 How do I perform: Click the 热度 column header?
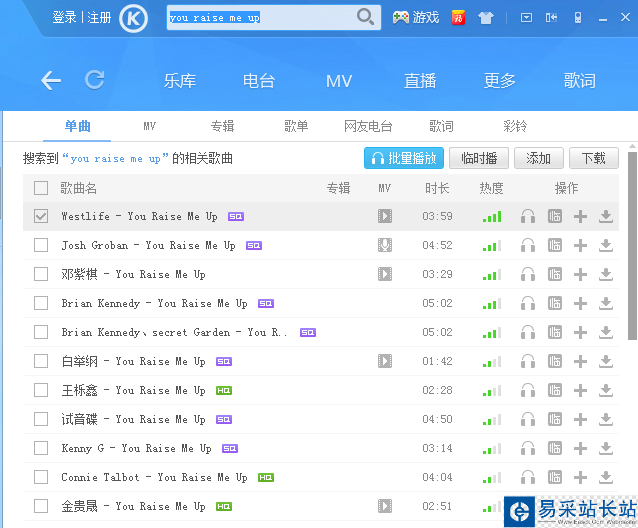pos(491,188)
